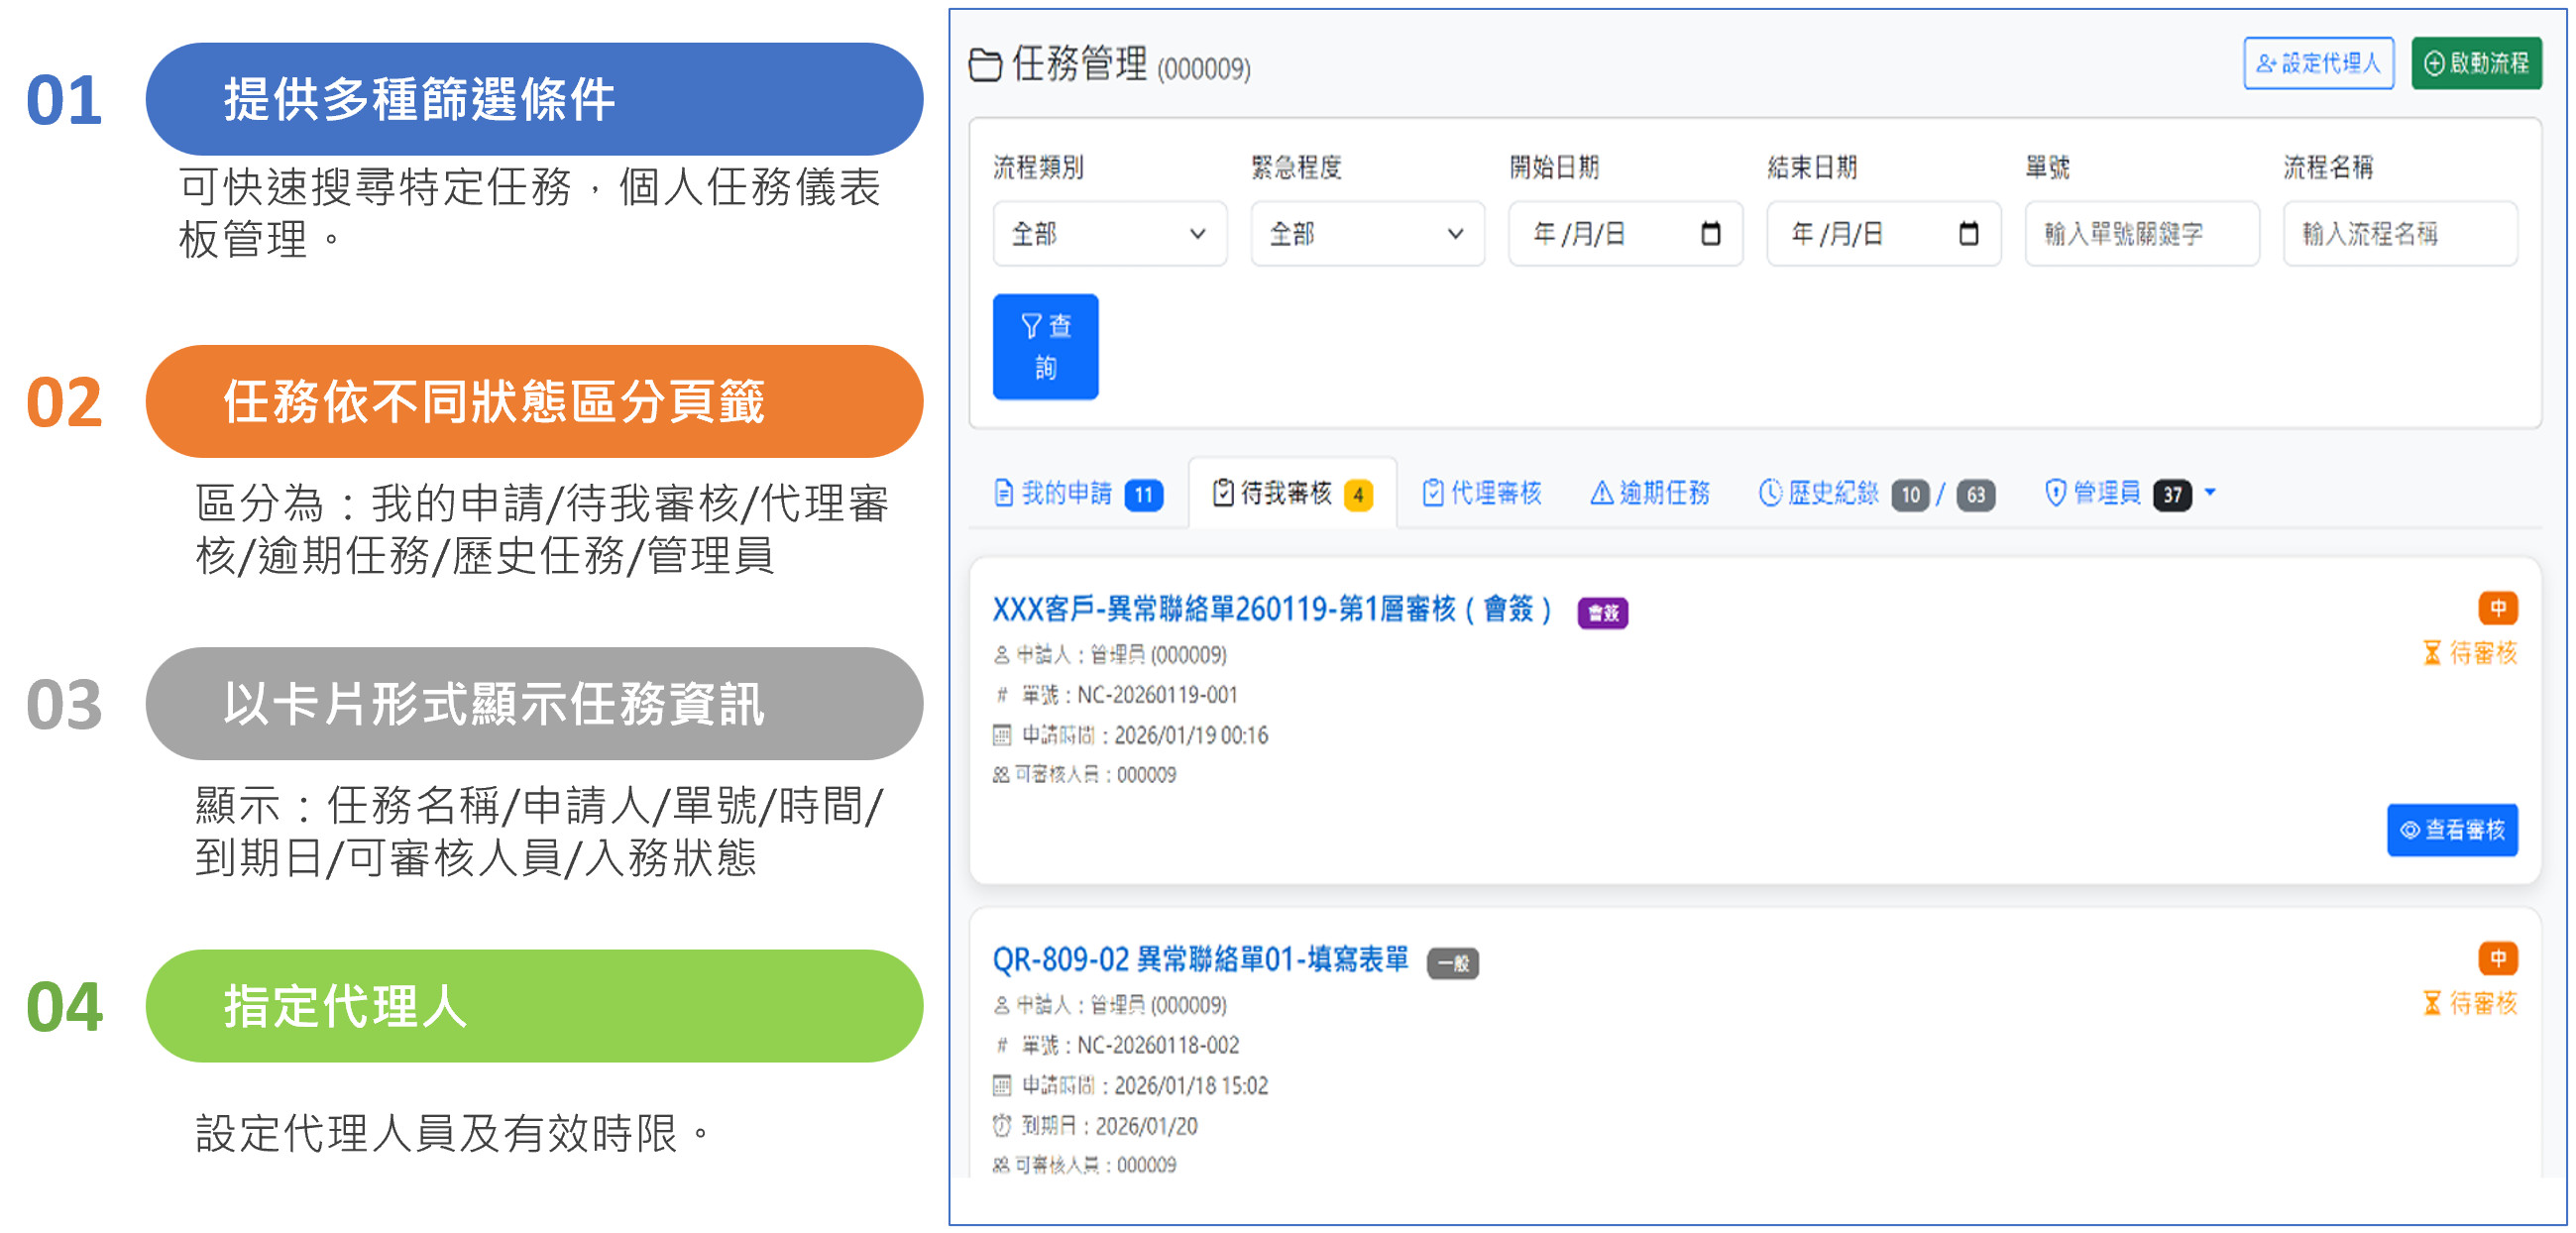
Task: Switch to the 我的申請 tab
Action: 1078,493
